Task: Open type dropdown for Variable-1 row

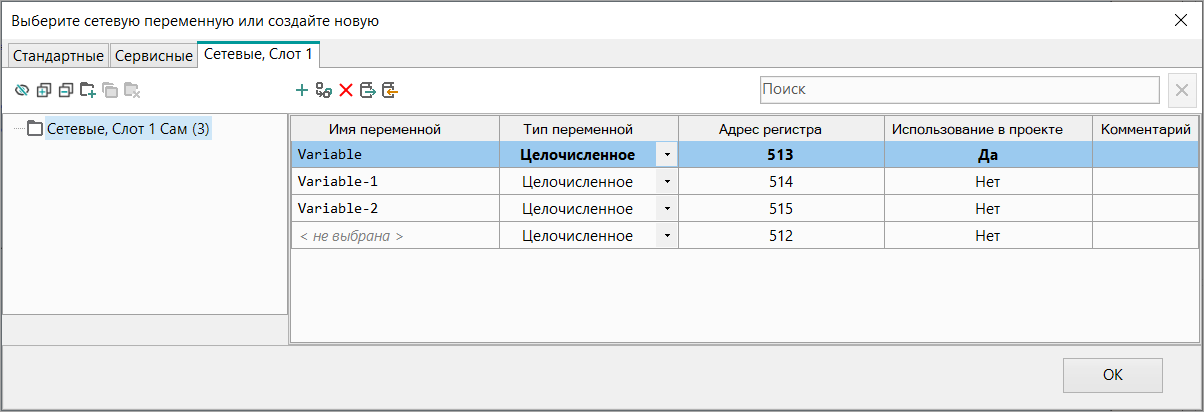Action: (x=666, y=182)
